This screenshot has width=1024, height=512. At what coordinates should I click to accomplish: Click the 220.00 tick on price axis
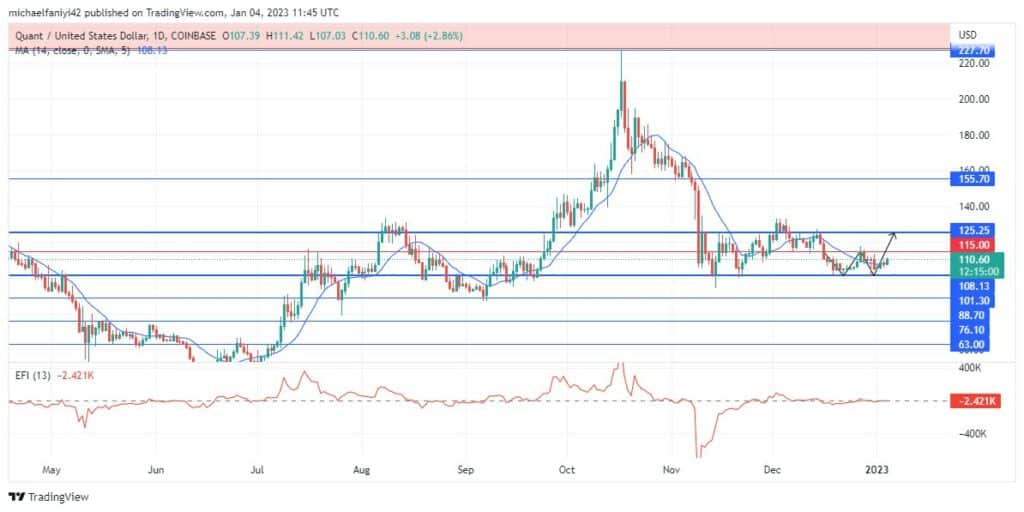coord(973,63)
